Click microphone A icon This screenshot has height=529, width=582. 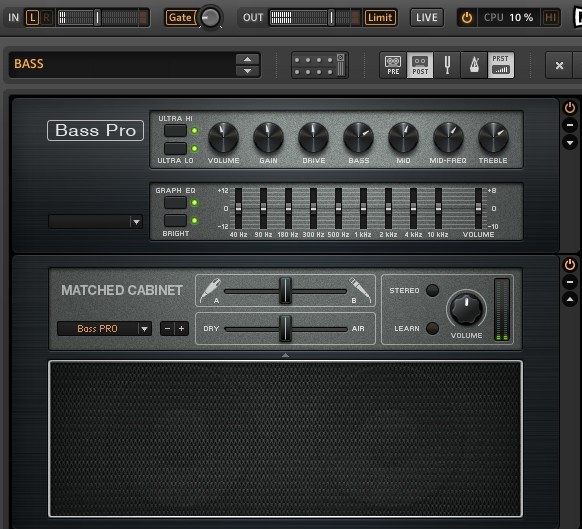210,290
